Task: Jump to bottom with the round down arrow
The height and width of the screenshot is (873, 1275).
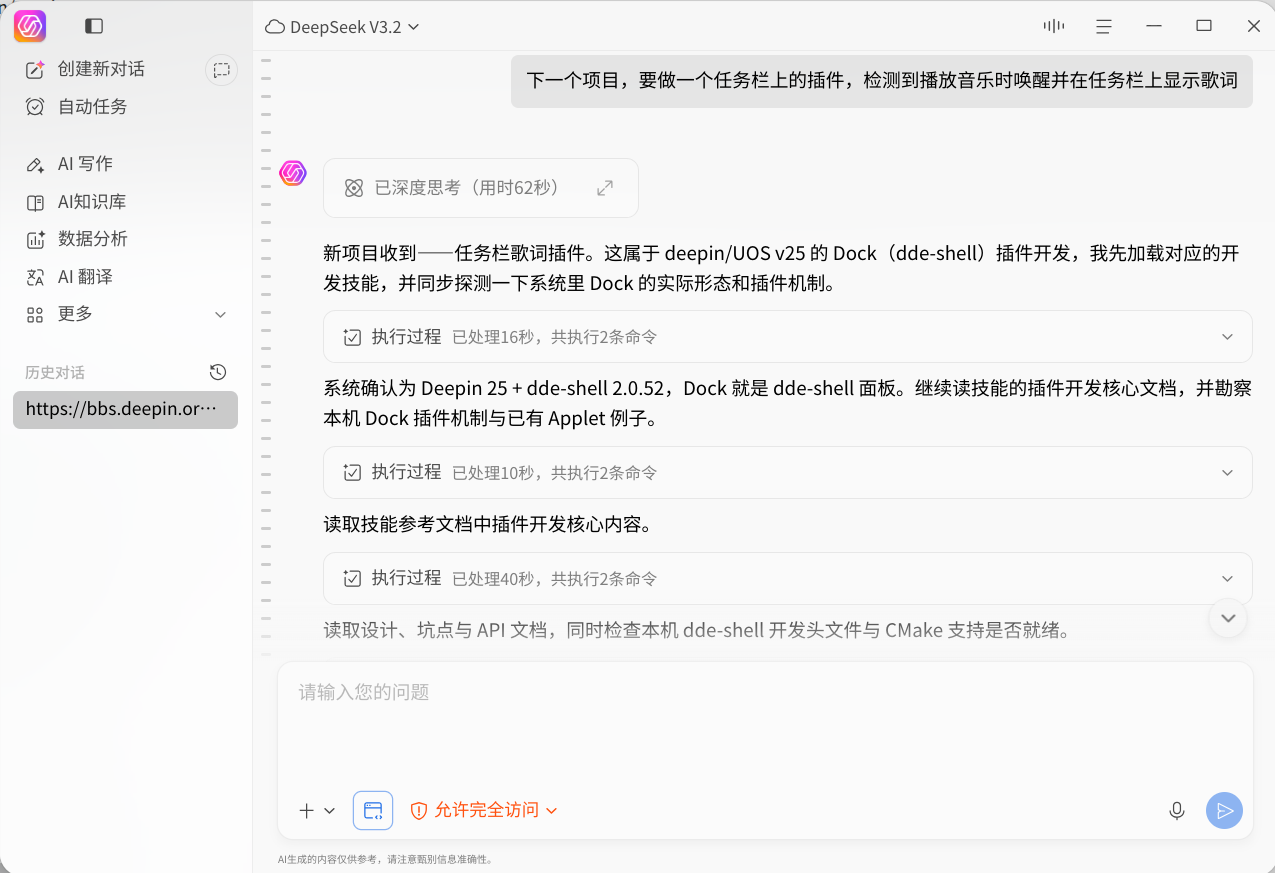Action: click(x=1228, y=618)
